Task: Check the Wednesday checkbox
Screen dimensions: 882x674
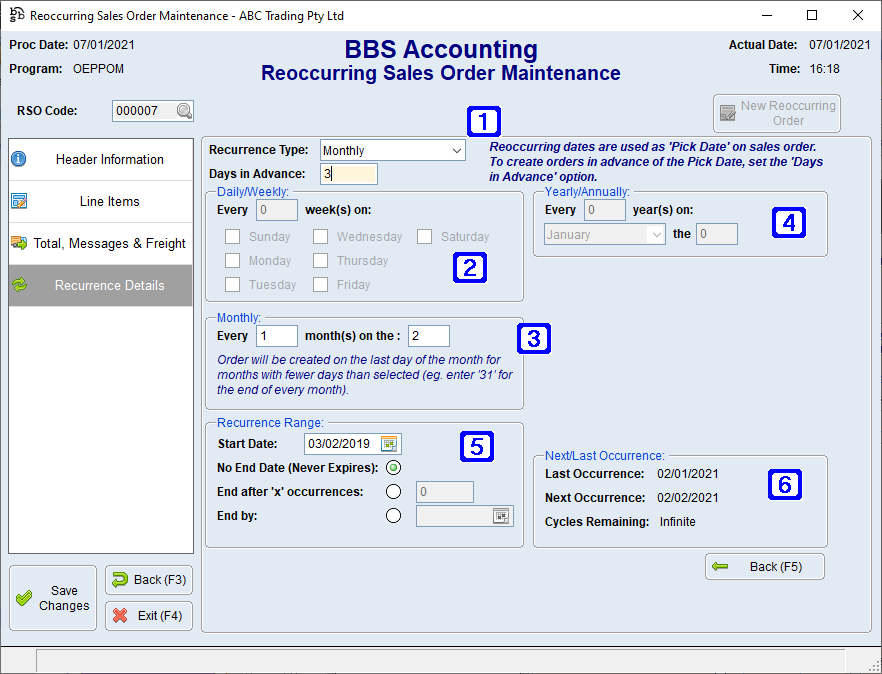Action: (320, 236)
